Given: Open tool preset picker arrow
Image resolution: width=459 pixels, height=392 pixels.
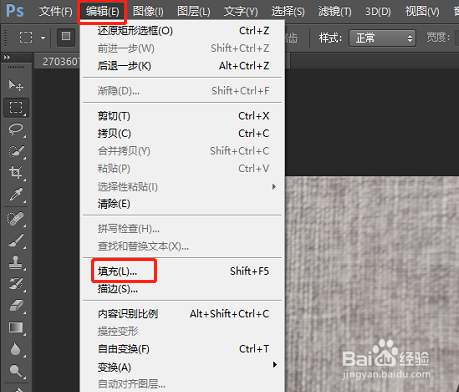Looking at the screenshot, I should (x=43, y=38).
